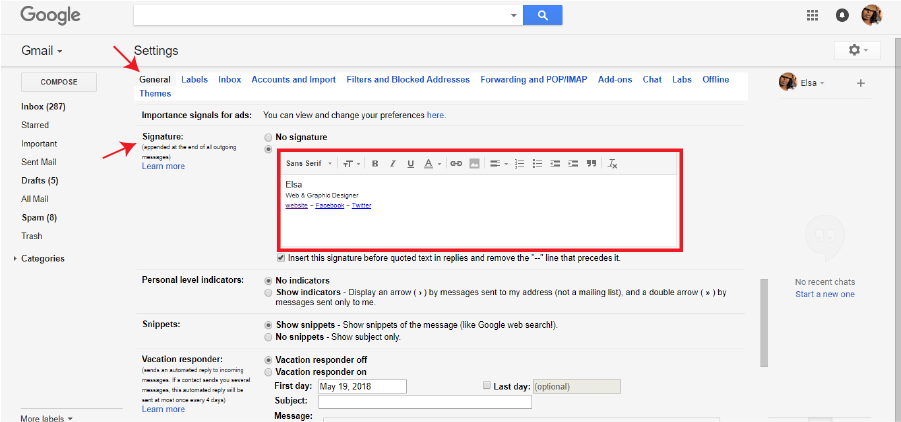Insert bulleted list in signature
The image size is (901, 422).
pos(537,164)
